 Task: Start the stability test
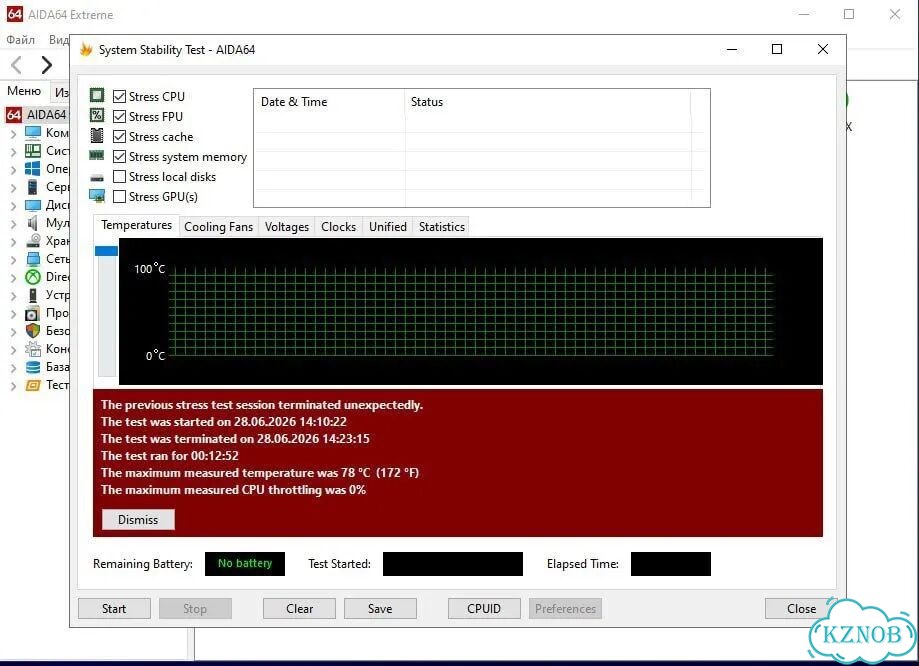click(114, 609)
